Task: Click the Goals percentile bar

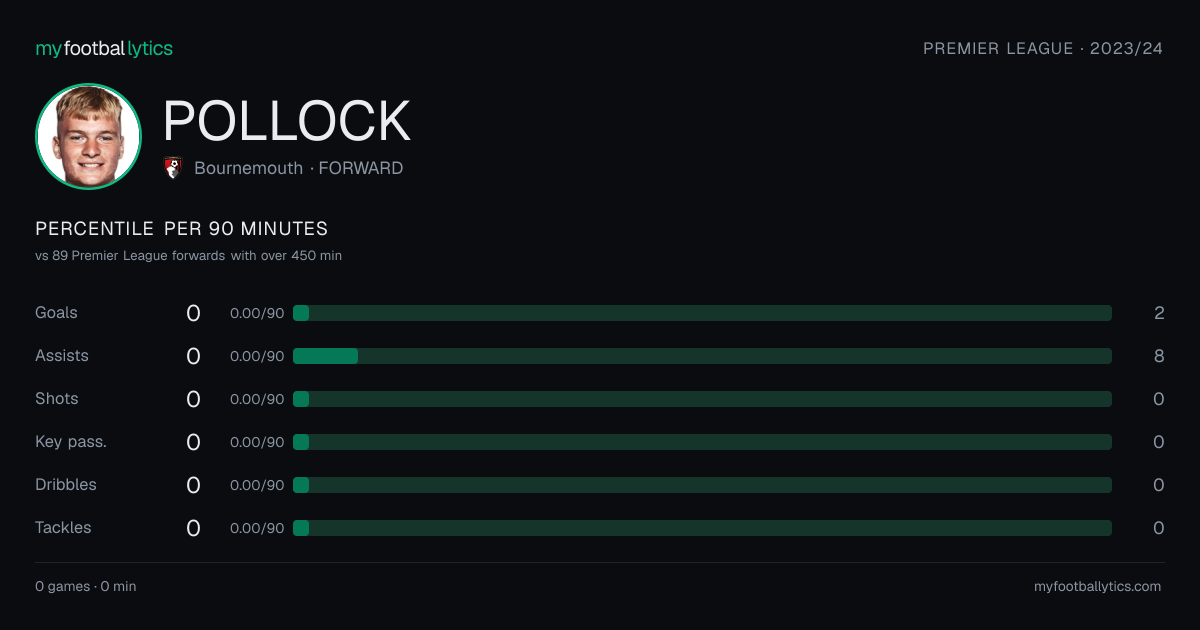Action: [x=702, y=313]
